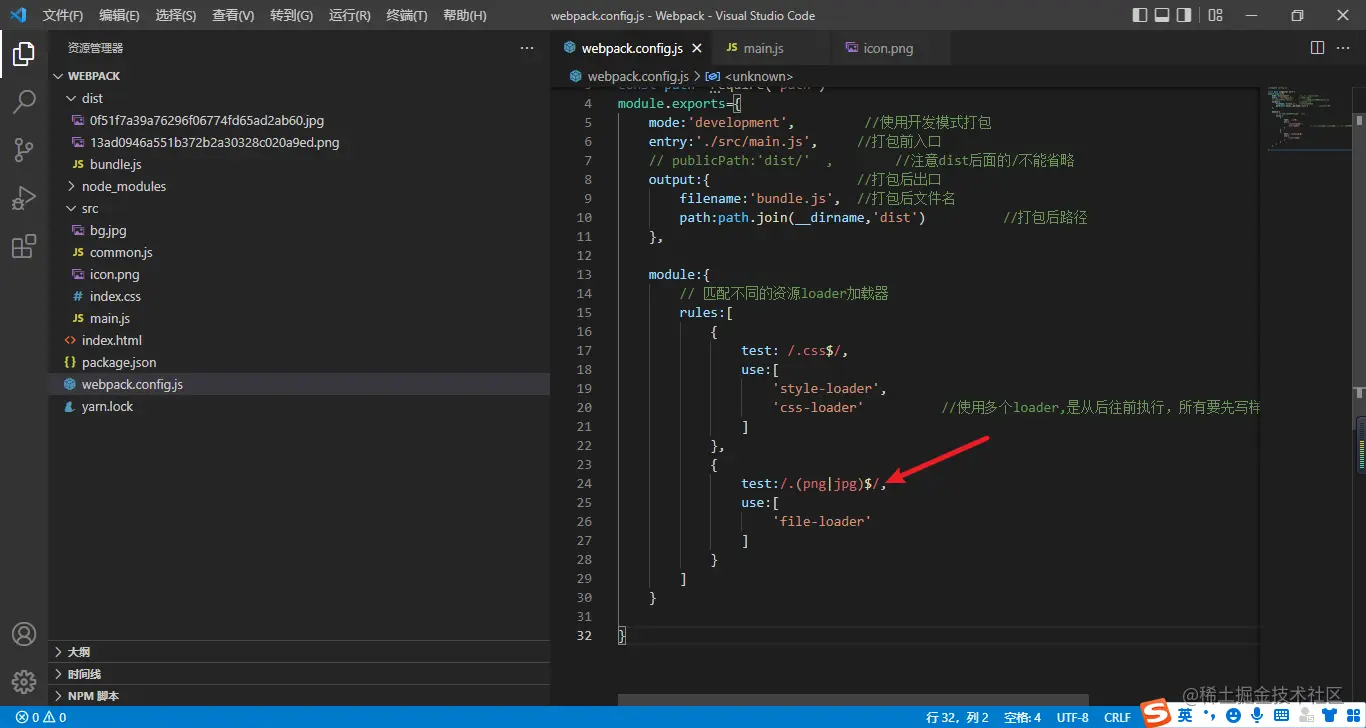
Task: Click the Split Editor icon
Action: point(1317,48)
